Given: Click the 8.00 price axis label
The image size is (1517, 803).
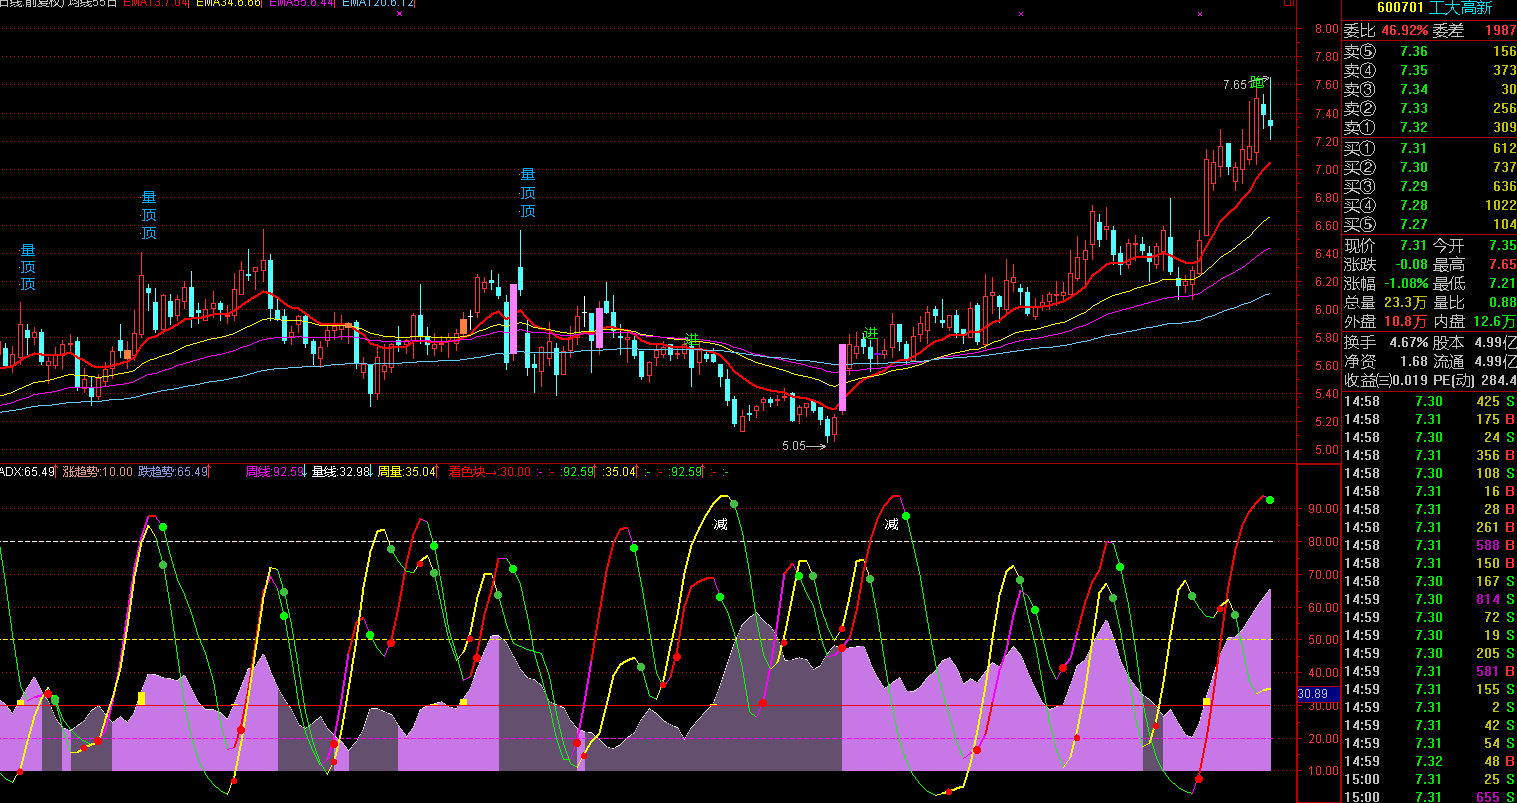Looking at the screenshot, I should point(1326,29).
